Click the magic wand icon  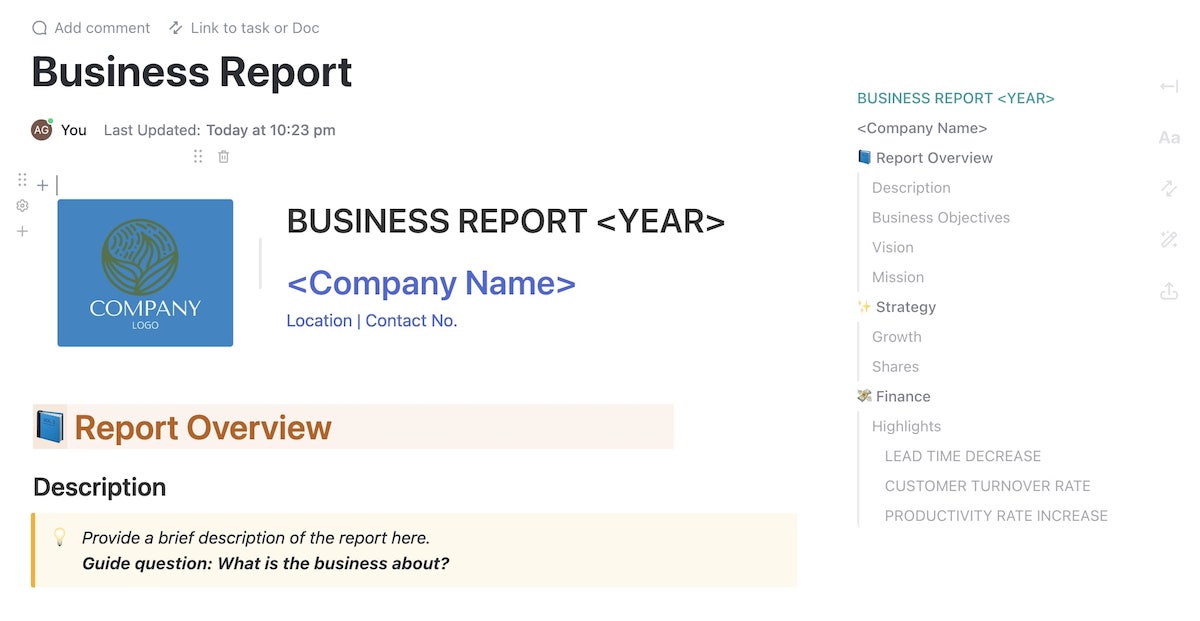(x=1168, y=239)
